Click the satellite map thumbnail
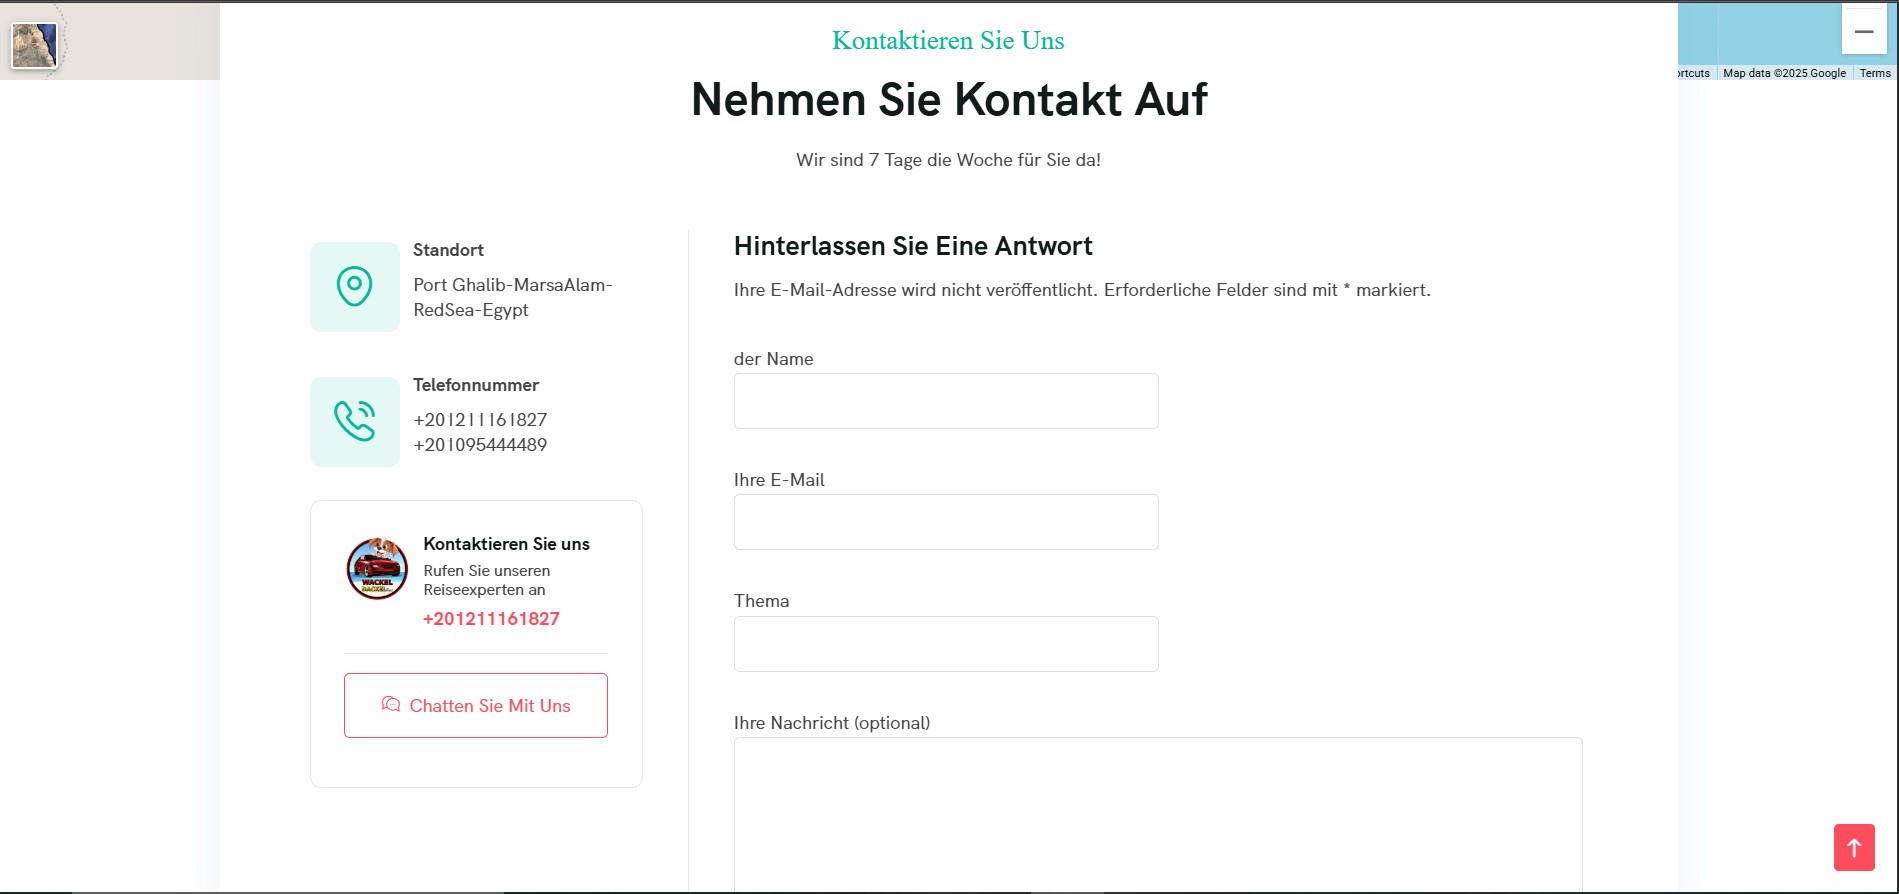The image size is (1899, 894). (x=34, y=45)
